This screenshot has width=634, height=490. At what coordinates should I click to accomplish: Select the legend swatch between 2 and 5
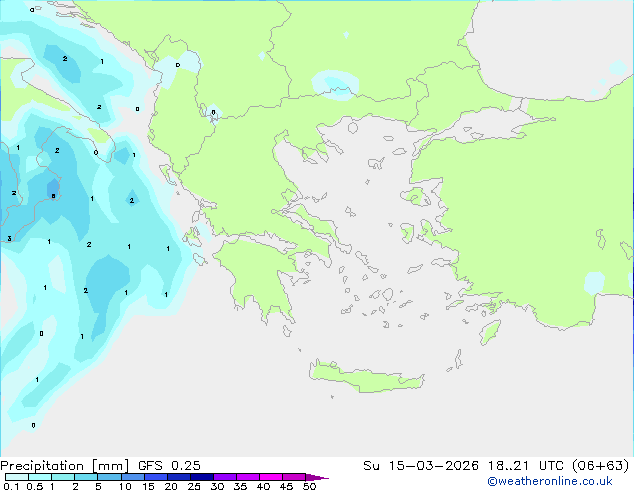coord(86,477)
